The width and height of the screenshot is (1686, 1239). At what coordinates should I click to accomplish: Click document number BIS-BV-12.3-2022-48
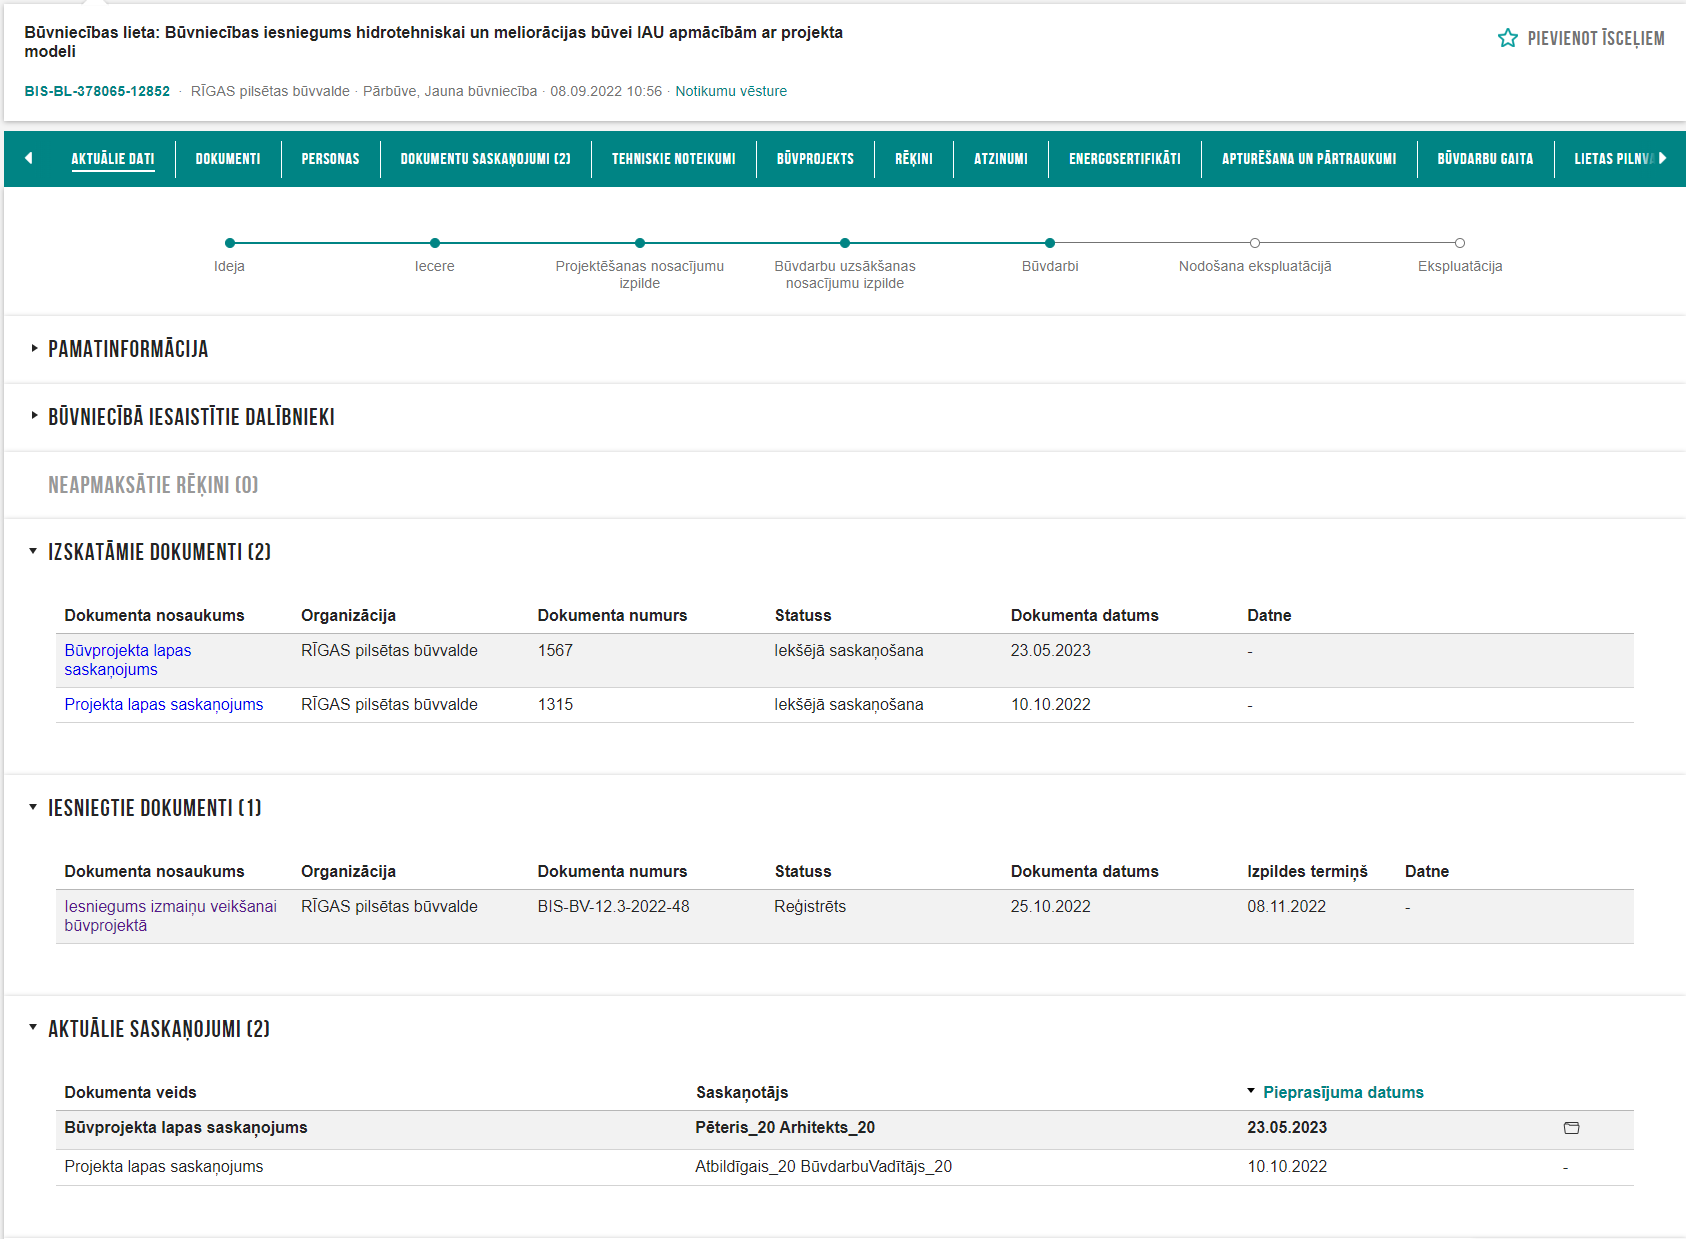point(613,907)
